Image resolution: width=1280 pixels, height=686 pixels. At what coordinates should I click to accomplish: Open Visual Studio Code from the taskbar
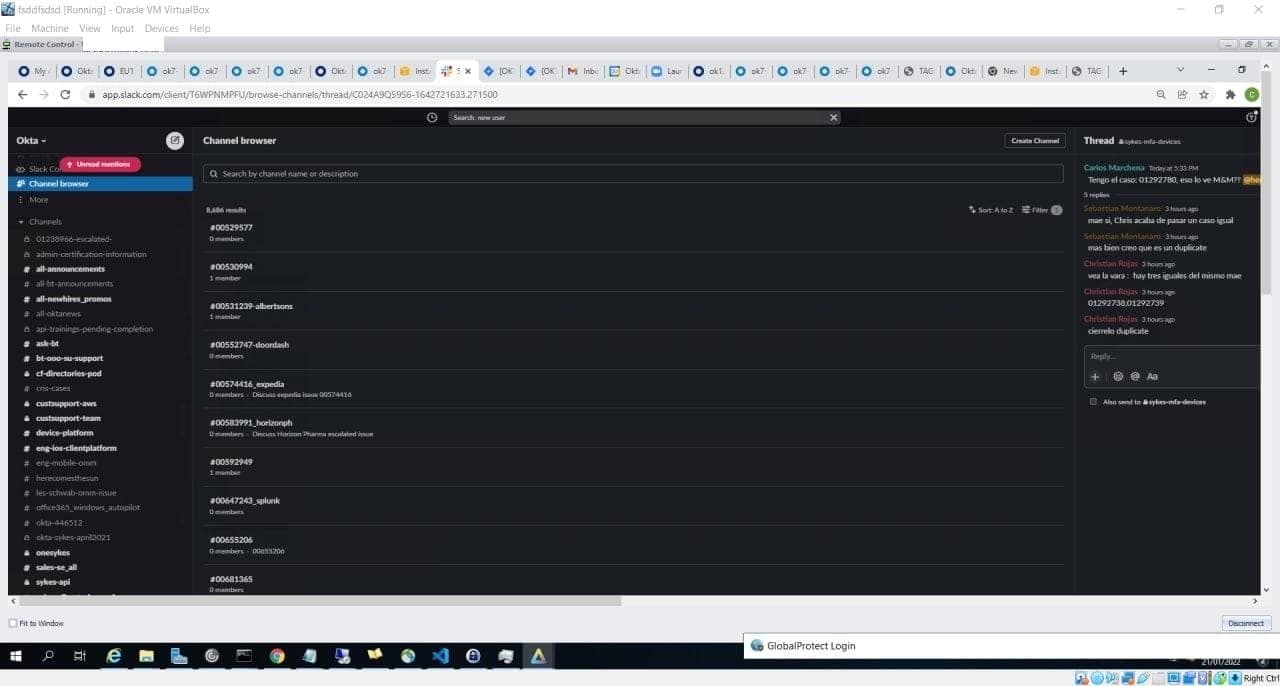441,656
